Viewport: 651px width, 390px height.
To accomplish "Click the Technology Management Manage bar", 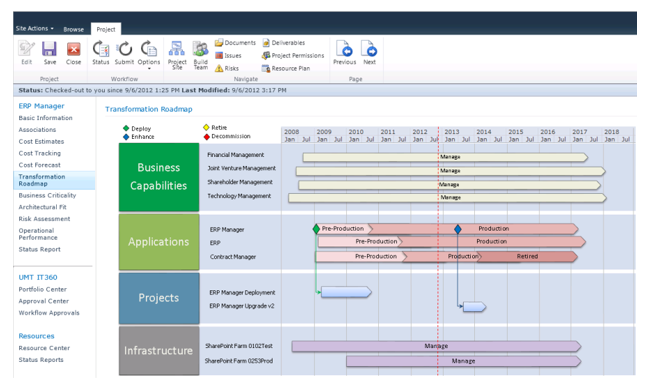I will [x=448, y=198].
